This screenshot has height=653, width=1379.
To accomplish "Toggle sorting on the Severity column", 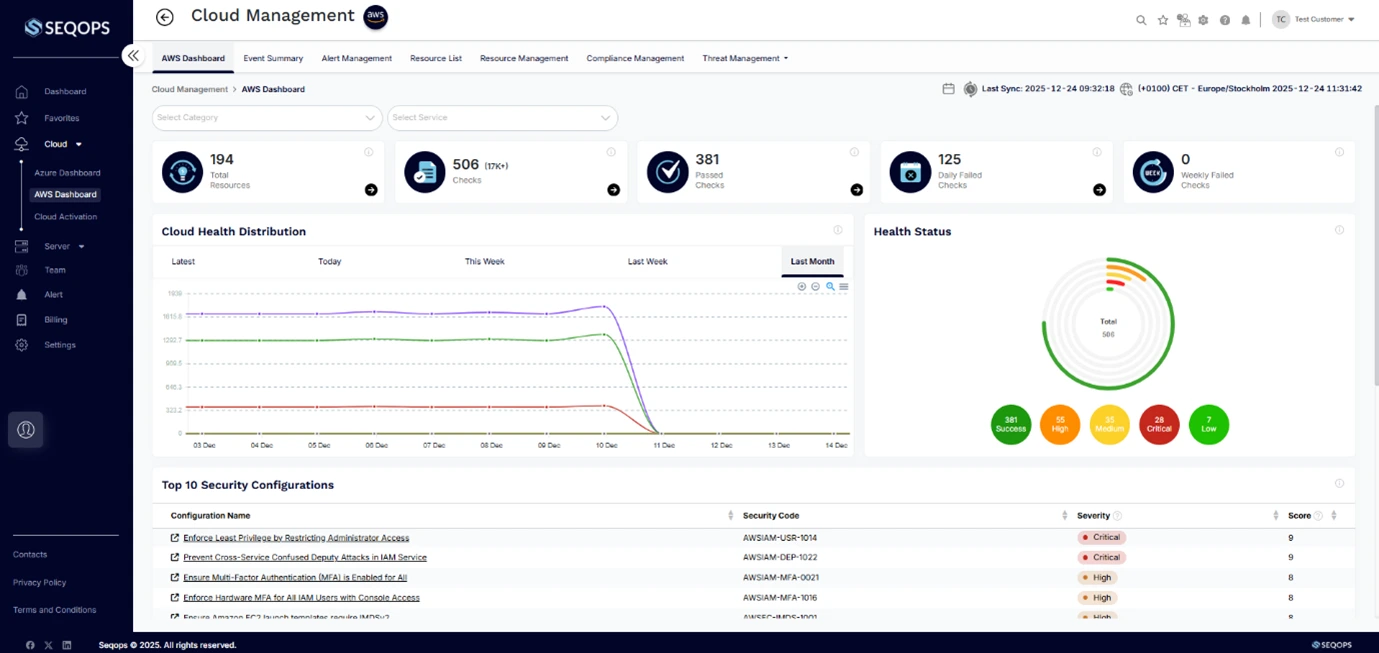I will click(x=1066, y=515).
